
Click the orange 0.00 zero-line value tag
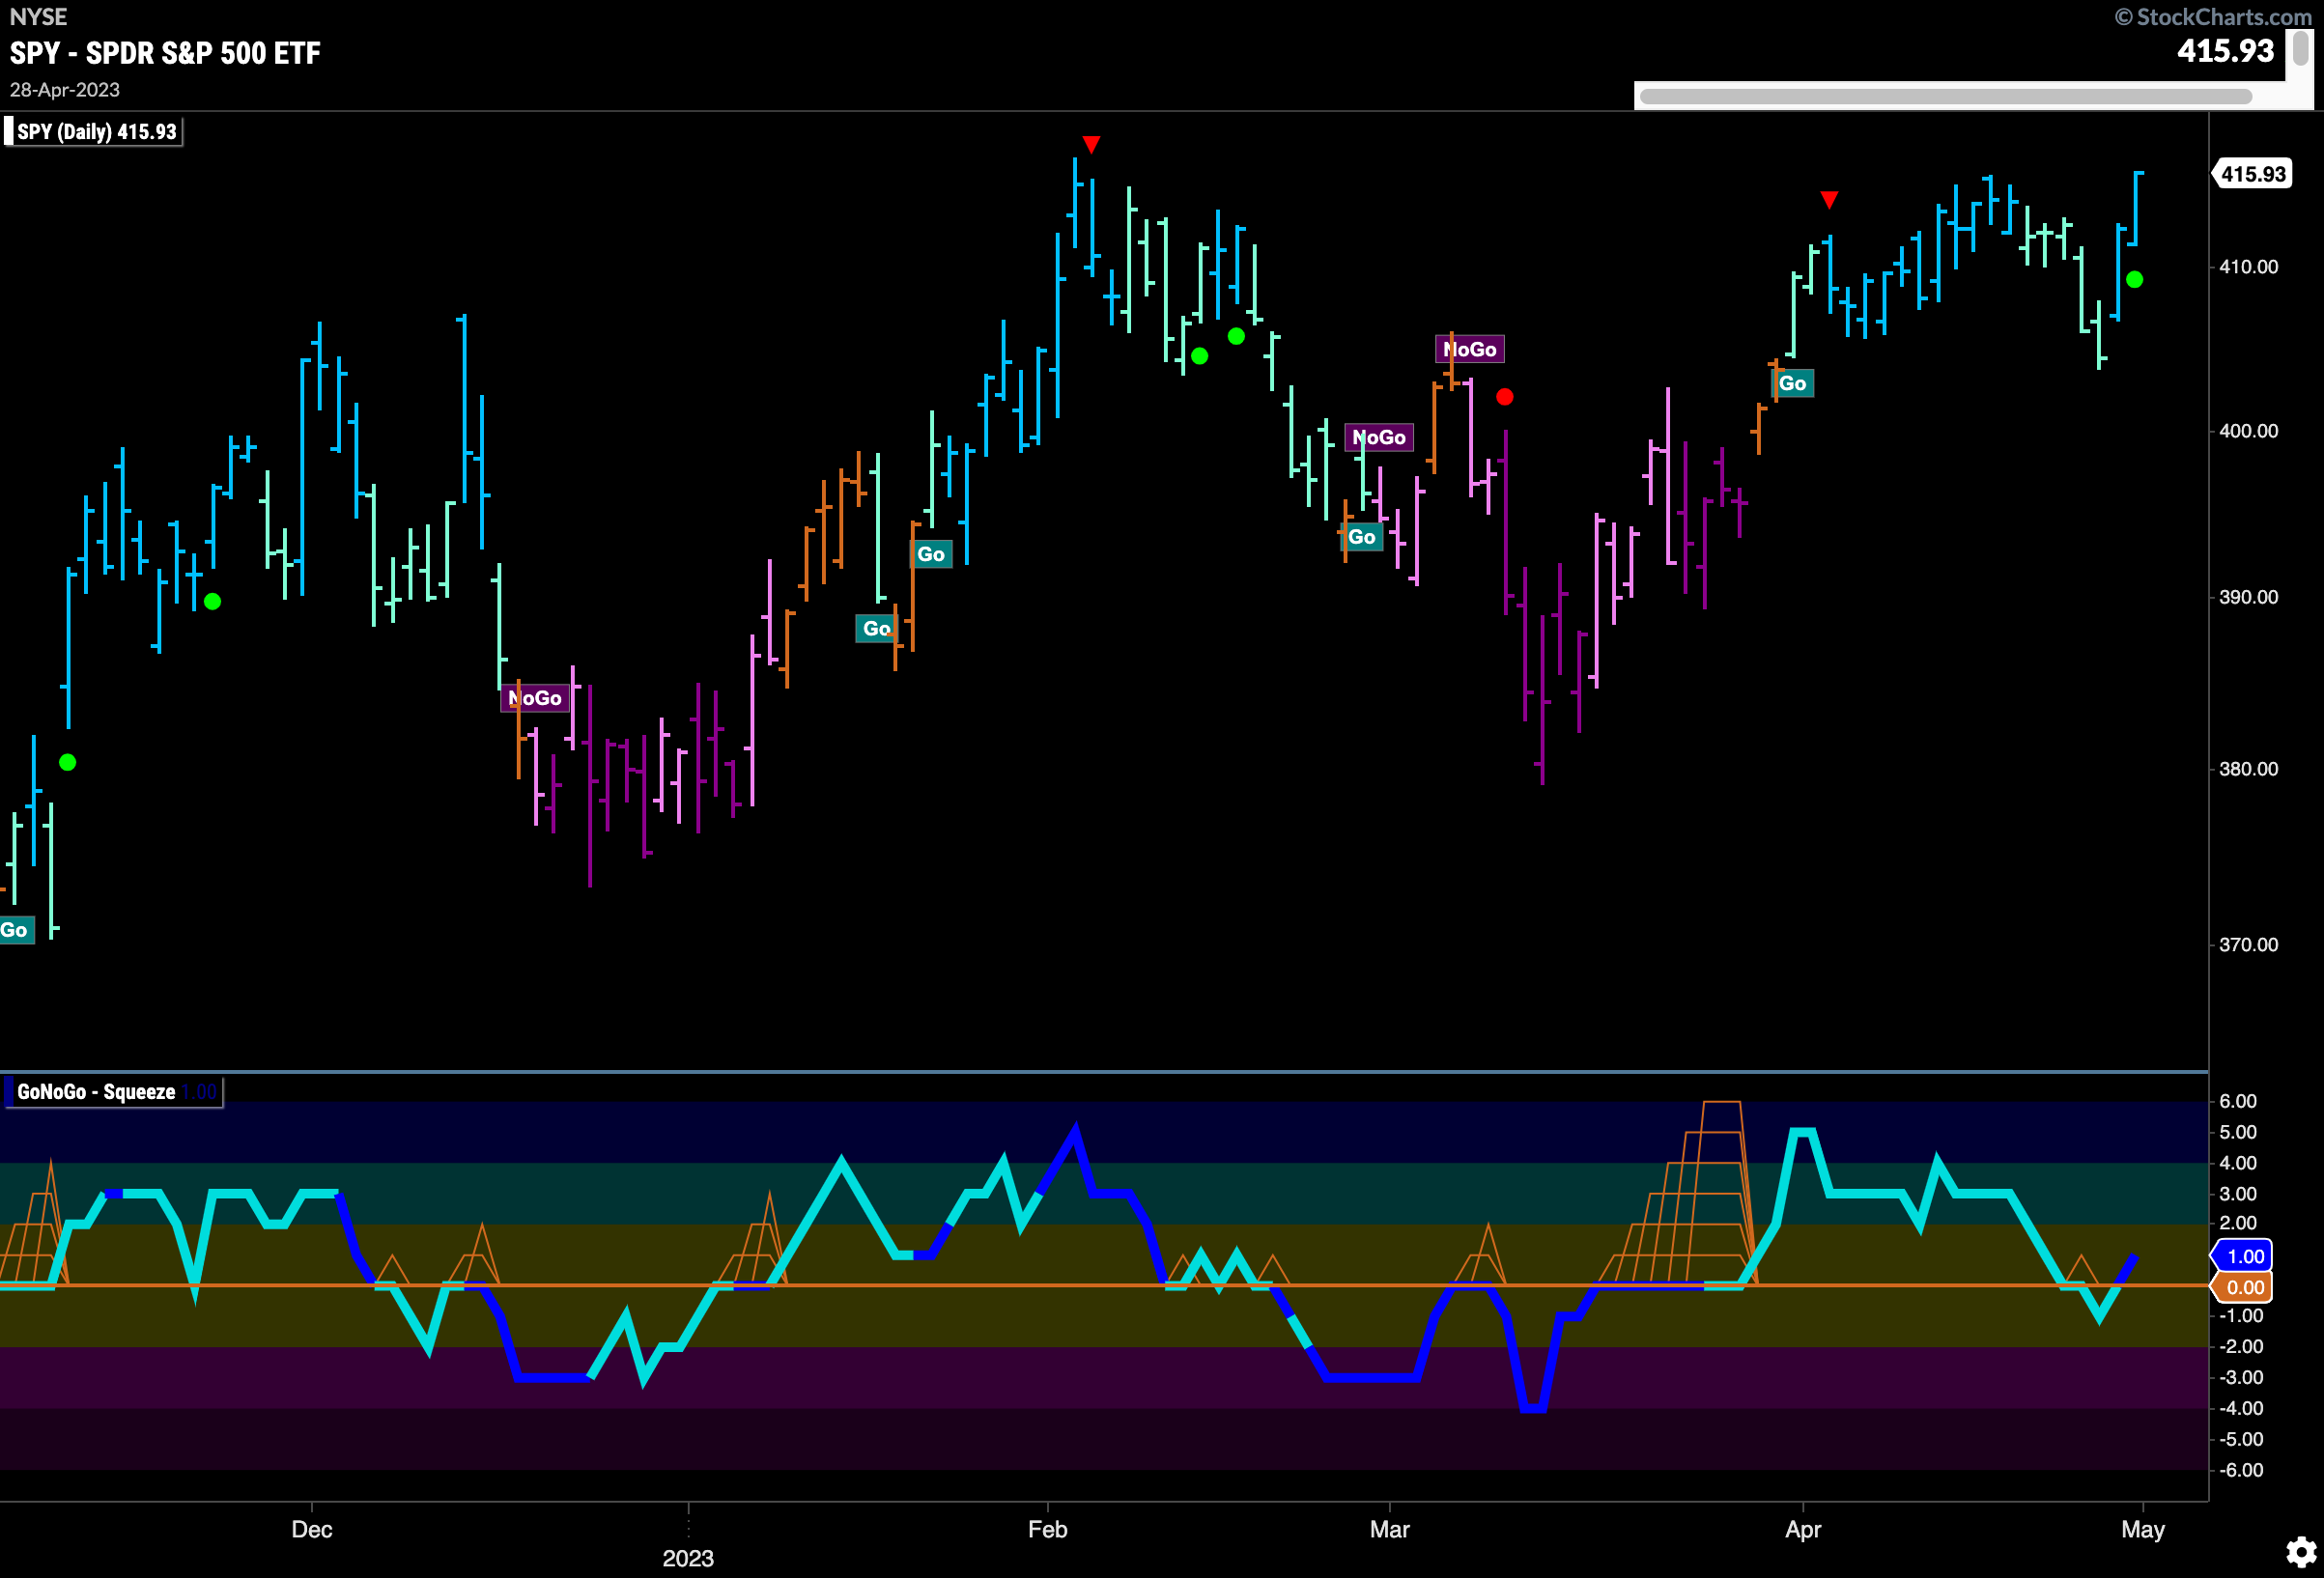(2244, 1287)
